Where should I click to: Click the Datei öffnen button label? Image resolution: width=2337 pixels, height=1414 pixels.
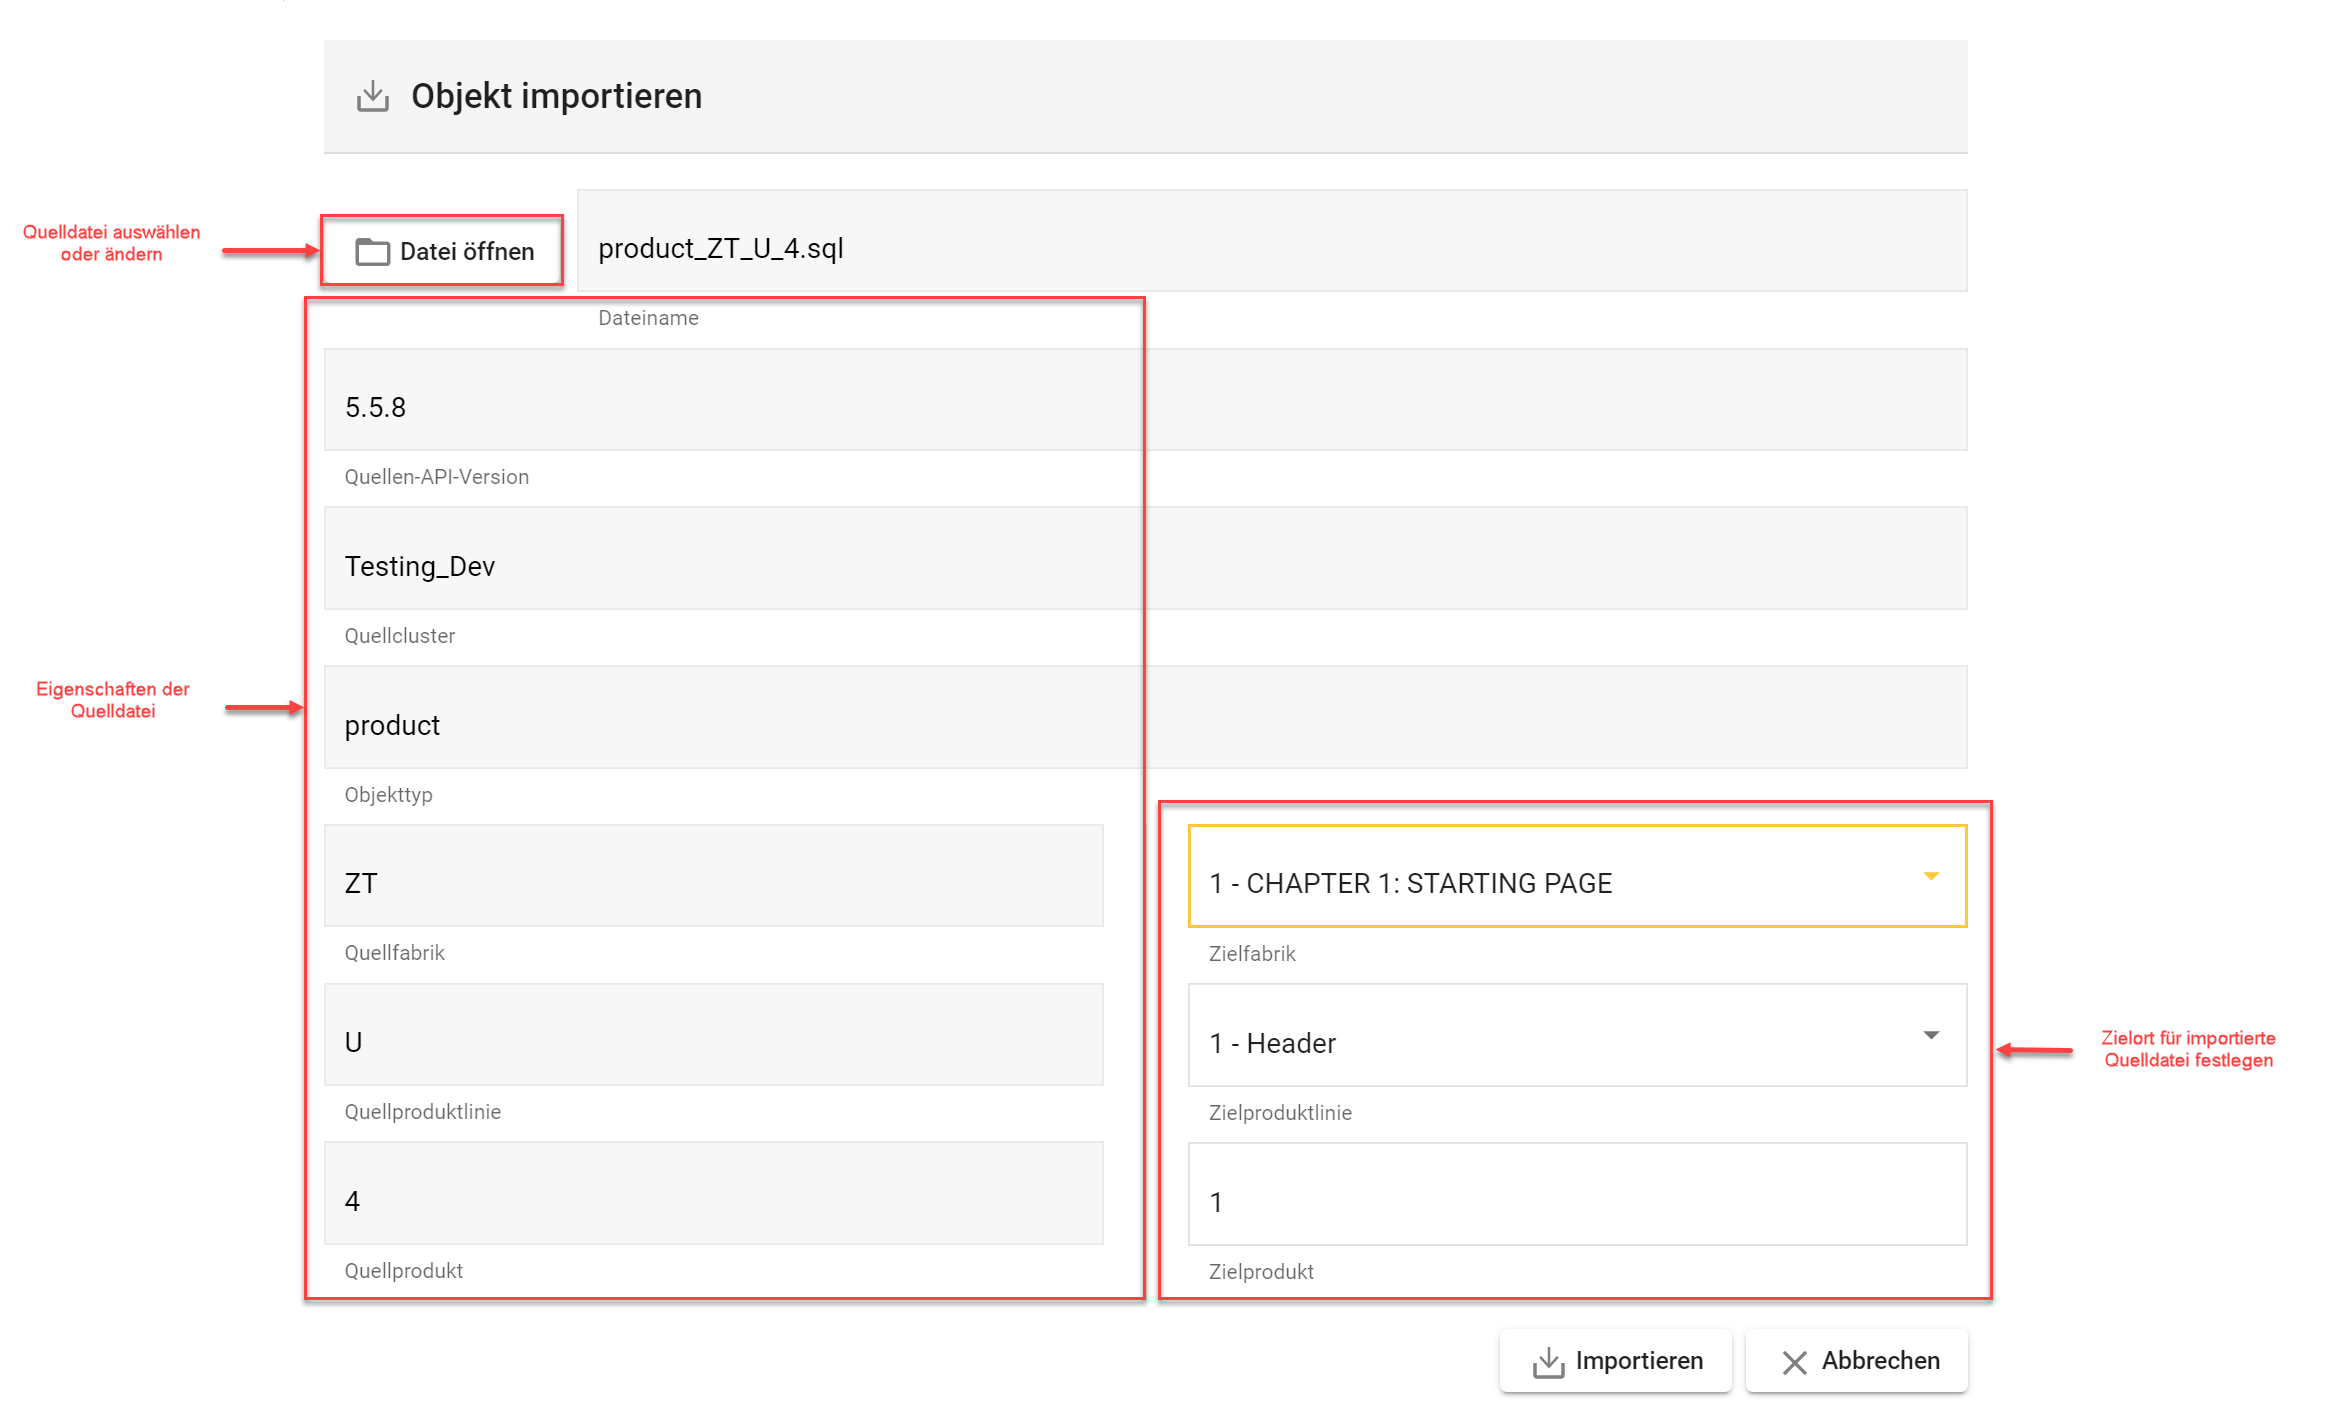[466, 251]
